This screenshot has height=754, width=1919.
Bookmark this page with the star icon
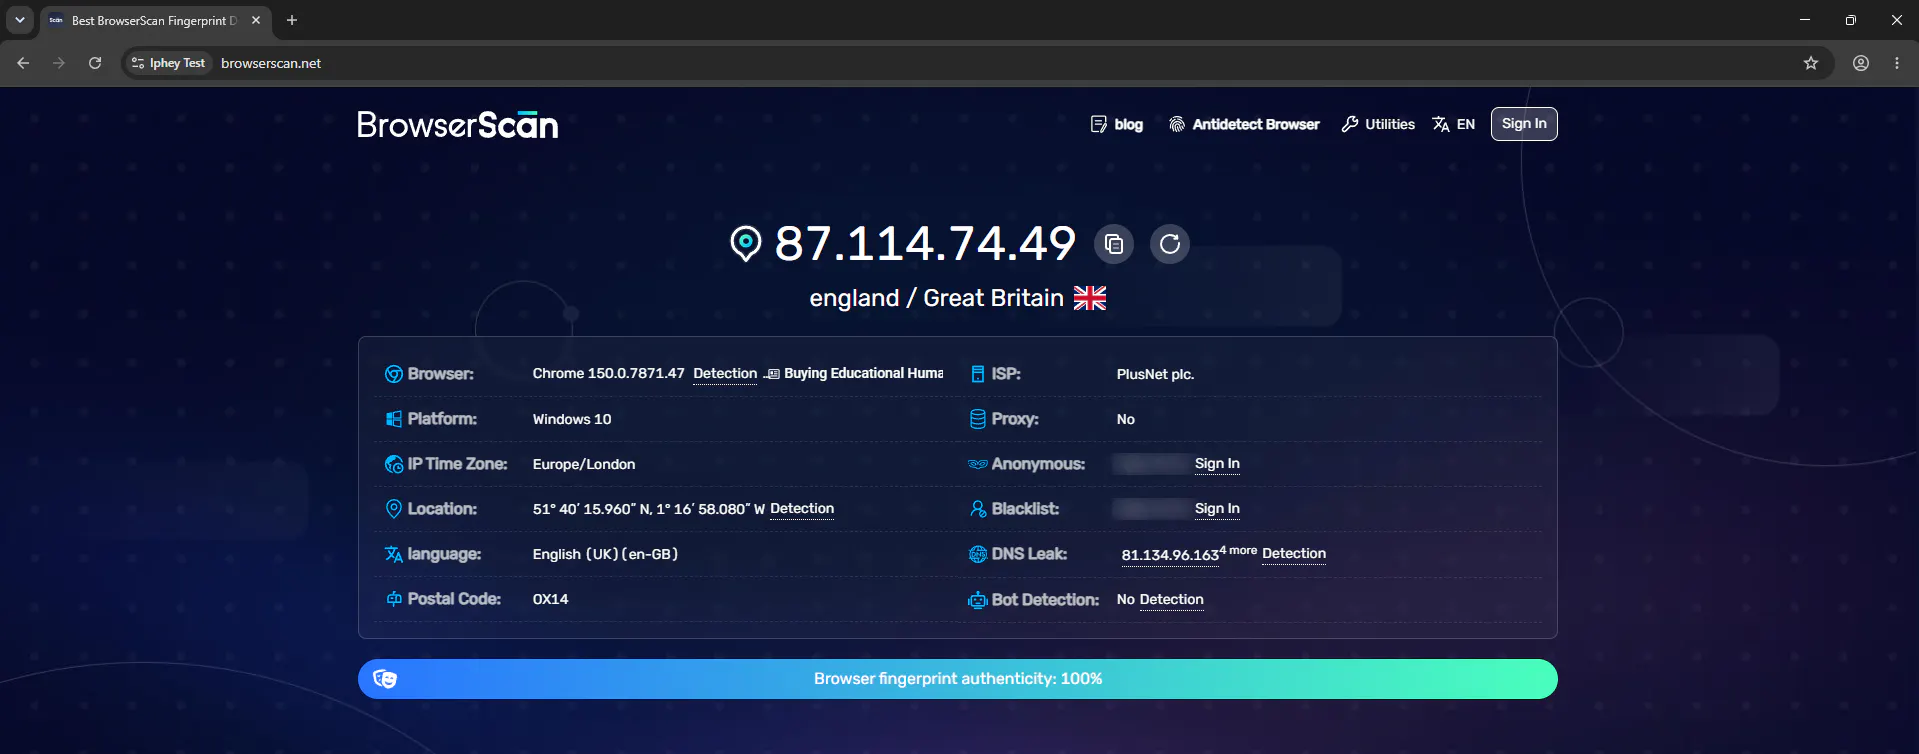tap(1811, 63)
